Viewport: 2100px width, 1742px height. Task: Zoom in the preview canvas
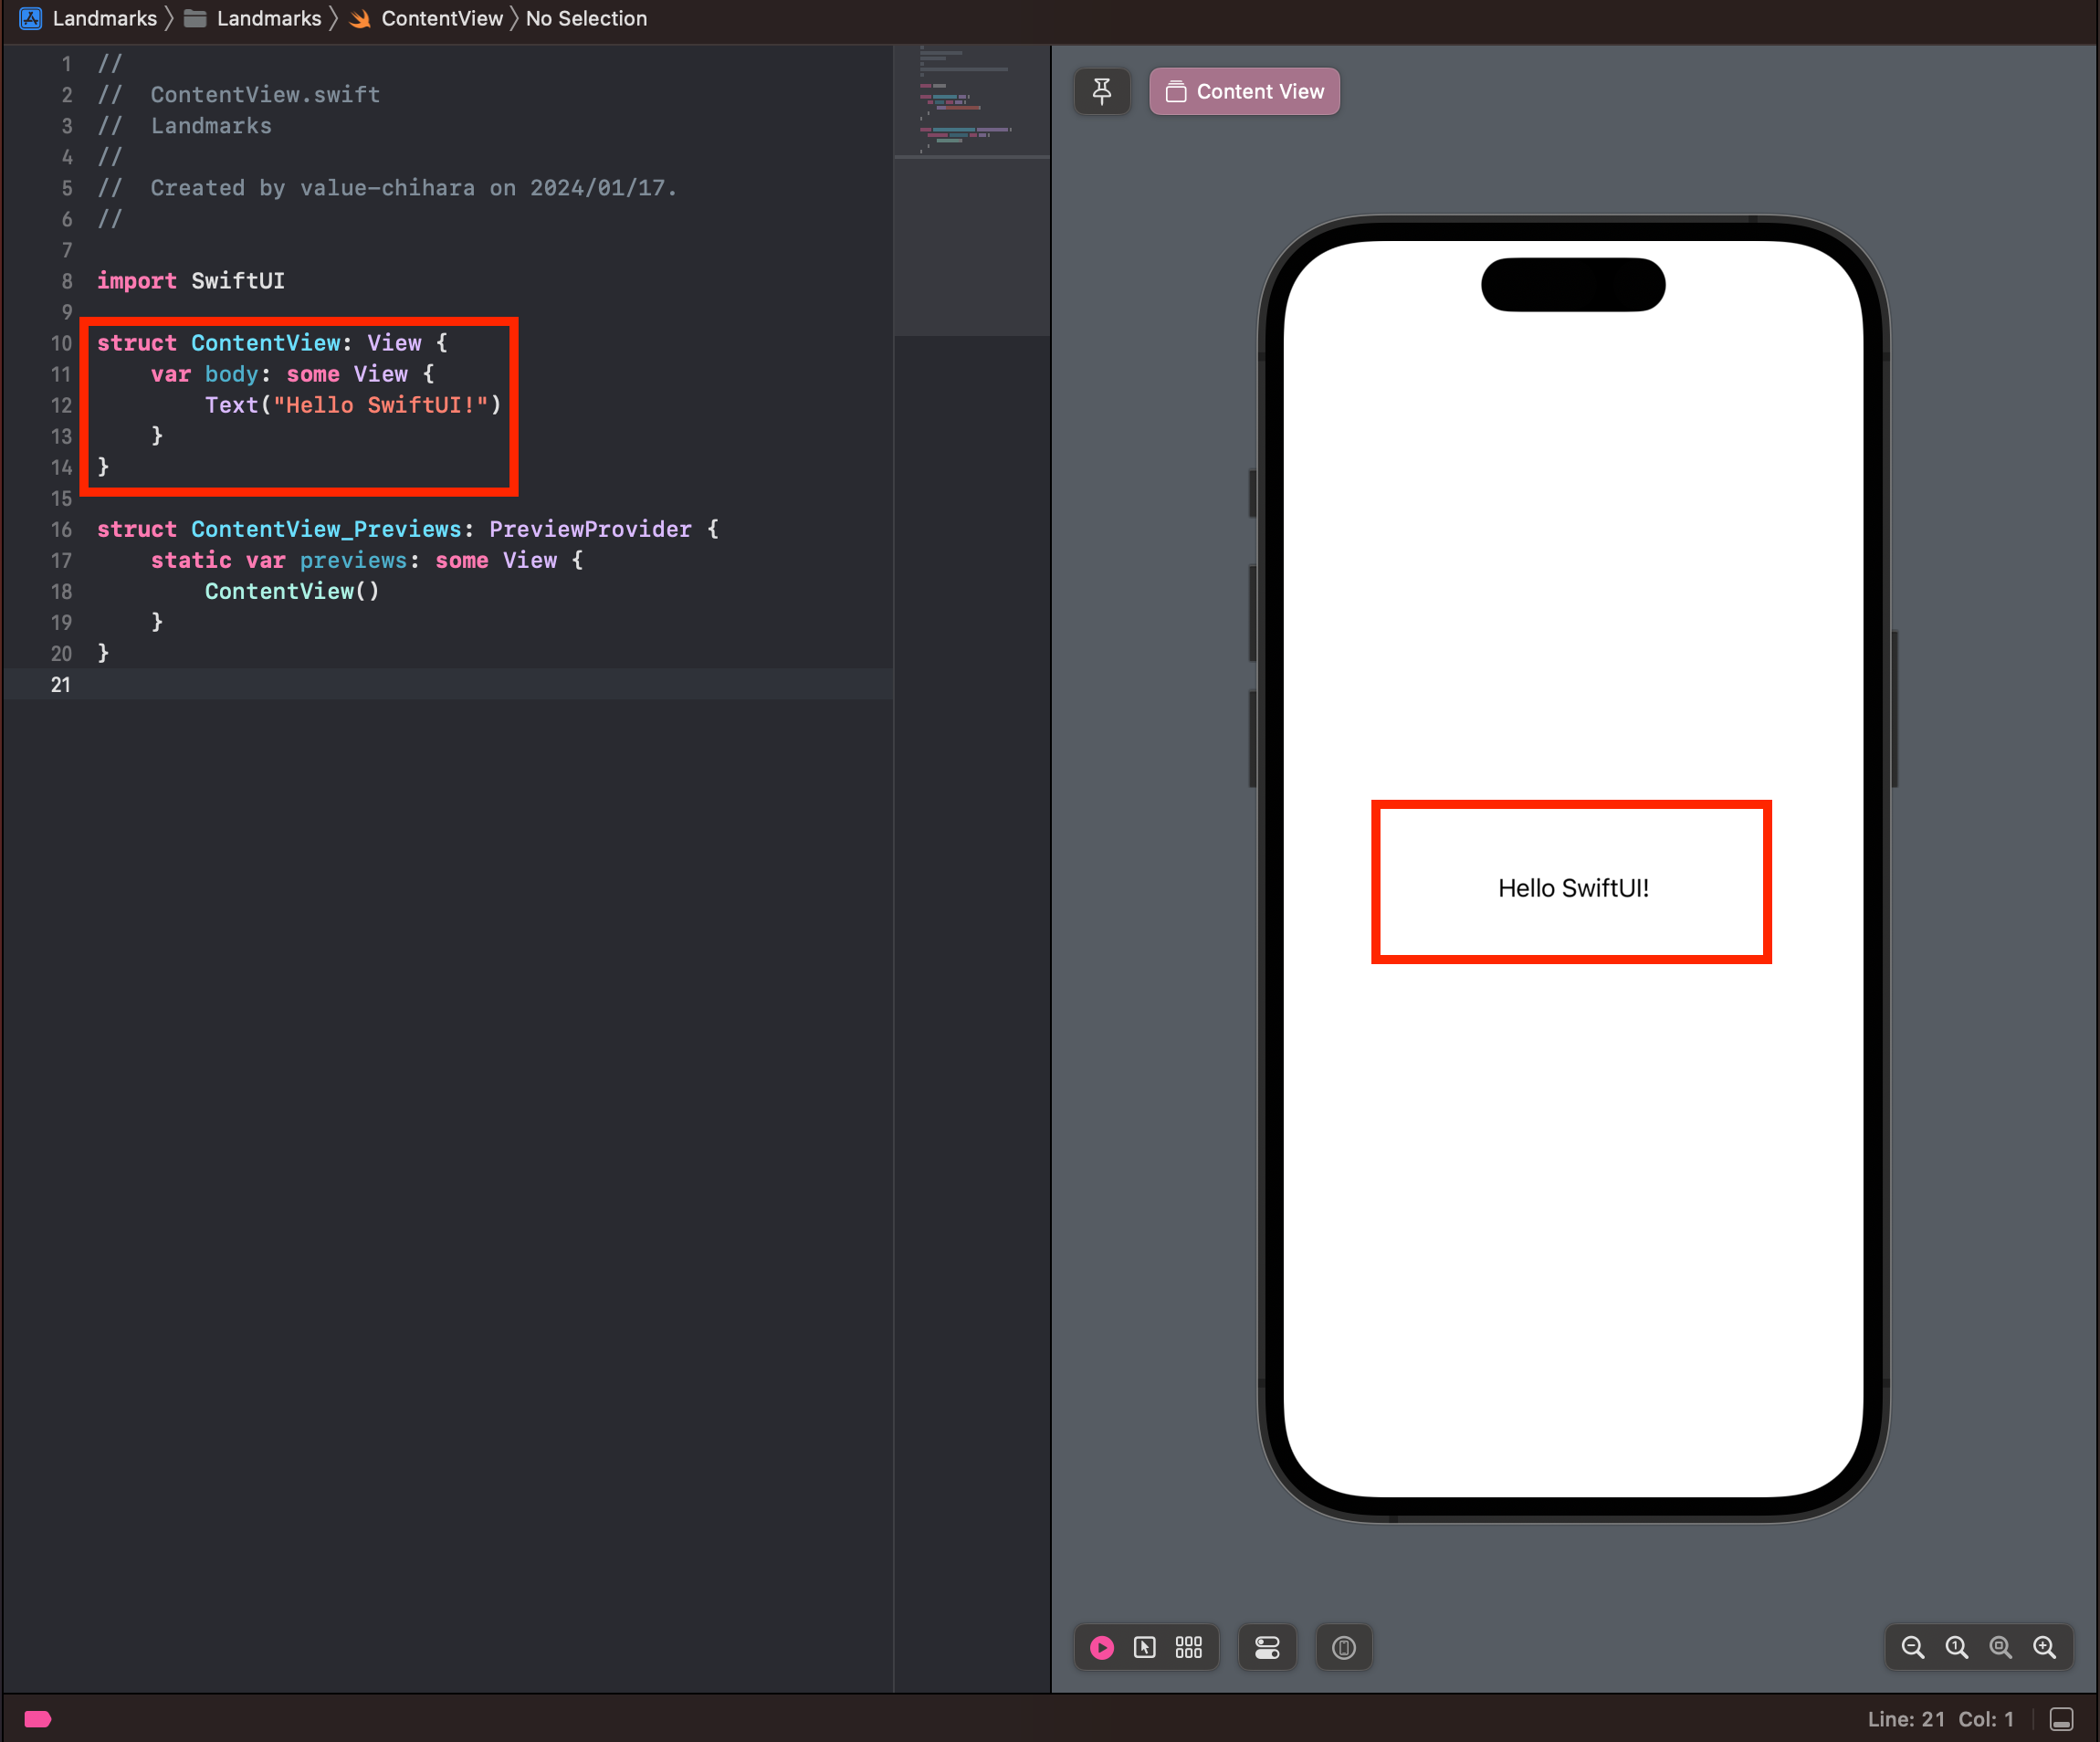[2044, 1647]
